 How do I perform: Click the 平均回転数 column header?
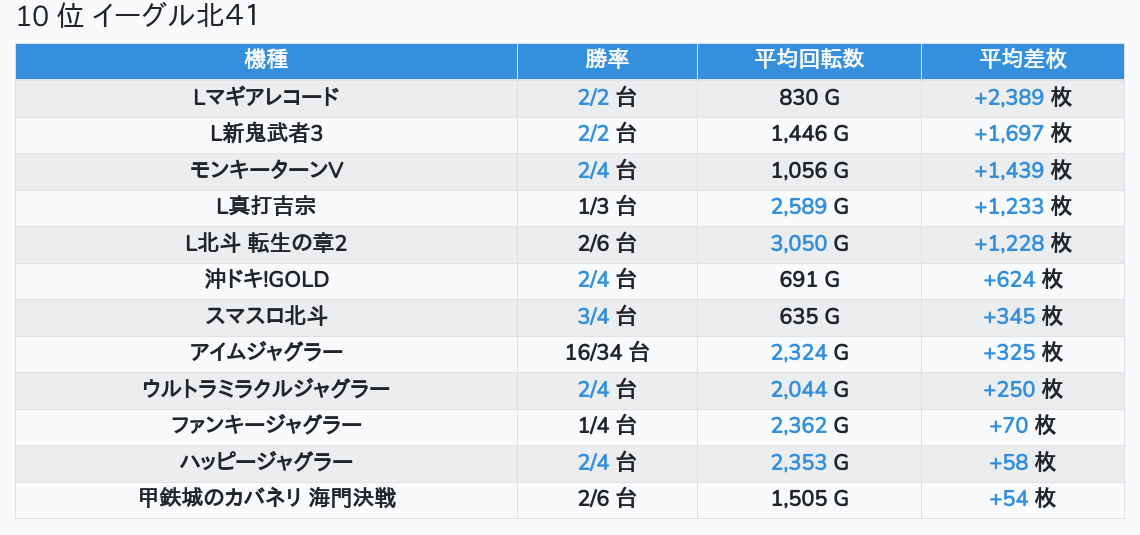click(x=809, y=60)
